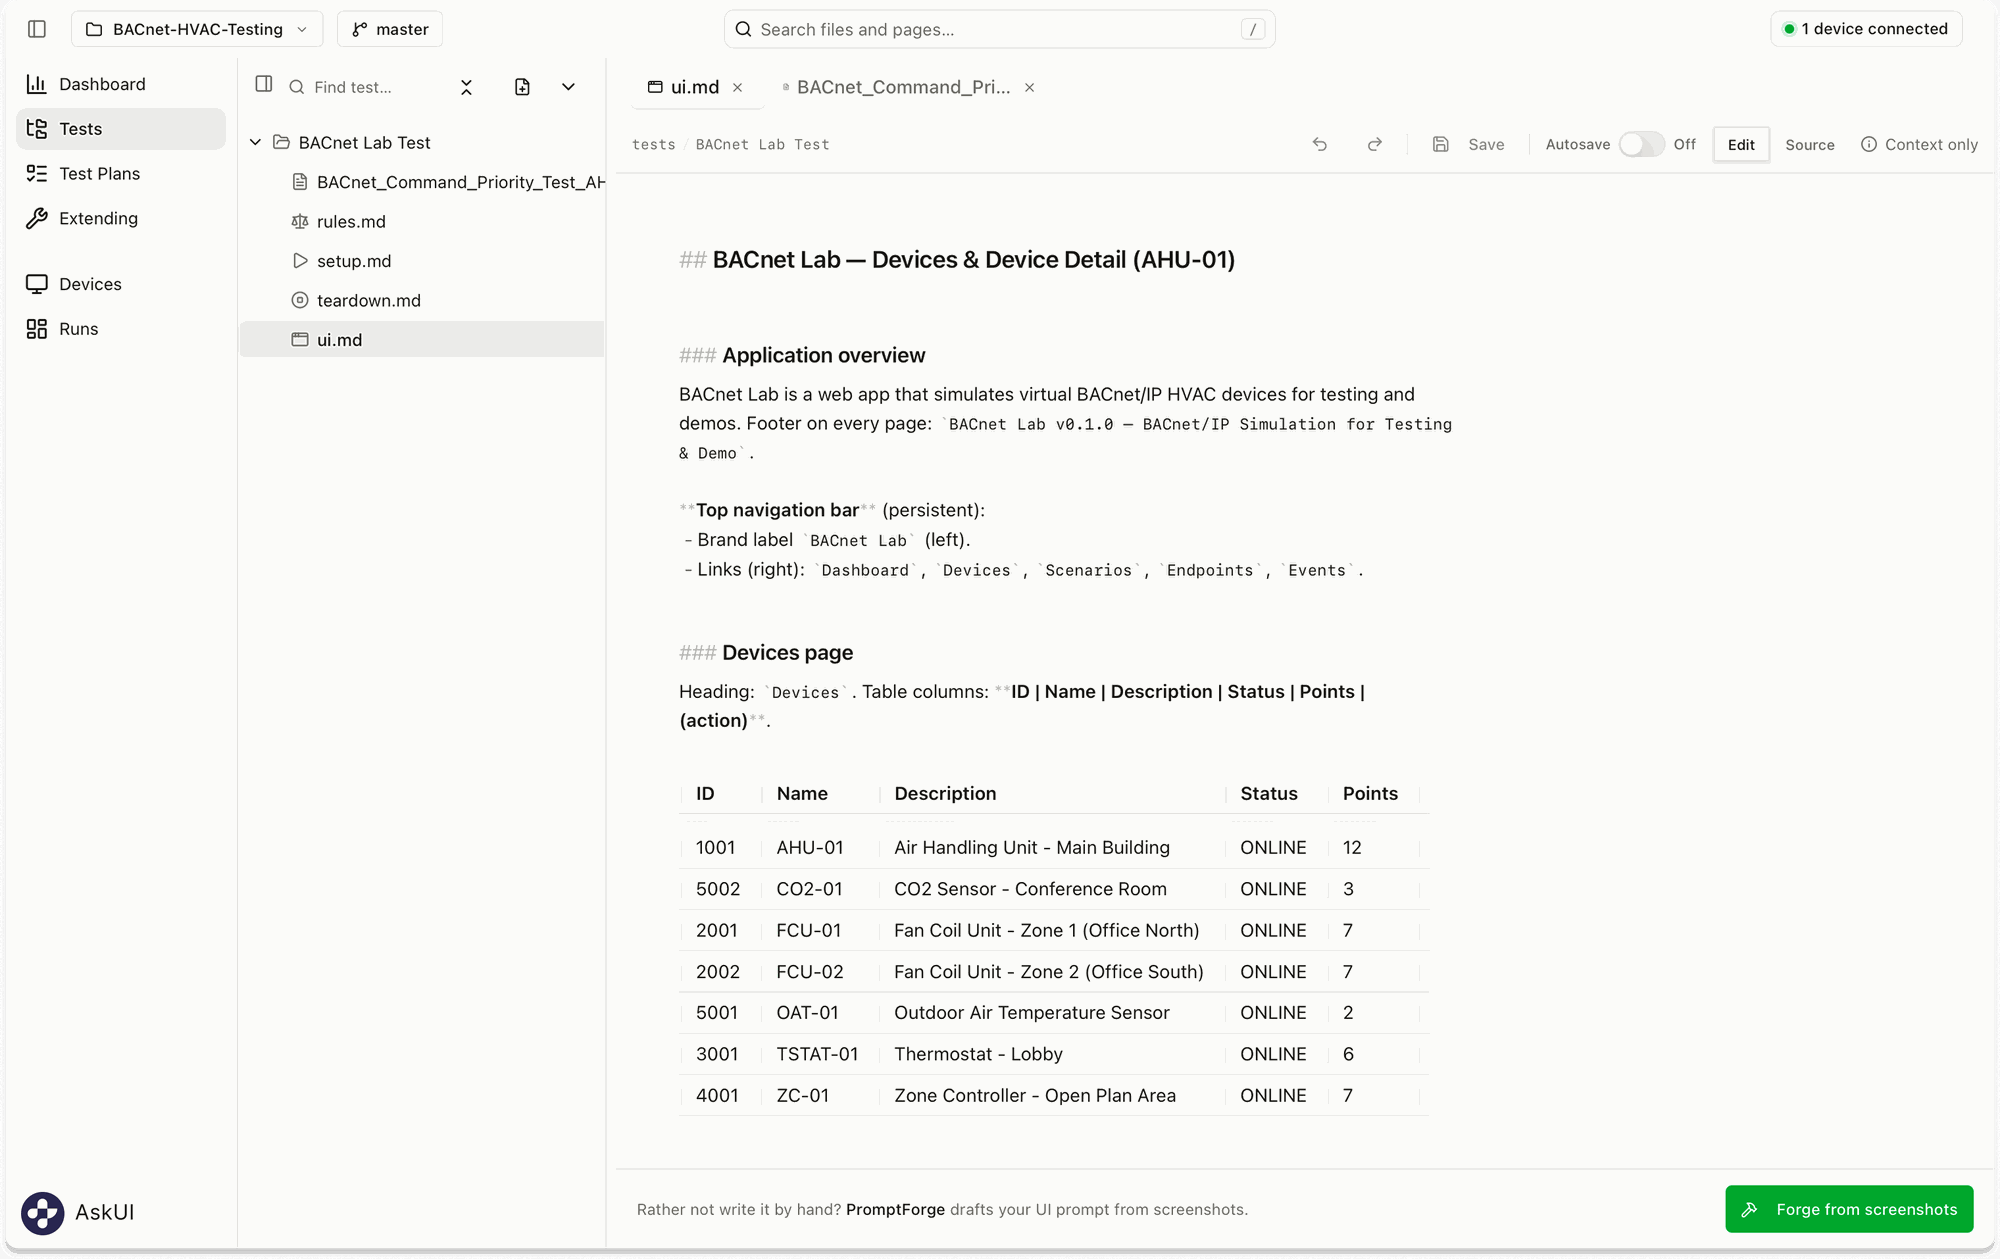Save the file with the Save button
This screenshot has width=2000, height=1259.
click(x=1469, y=144)
